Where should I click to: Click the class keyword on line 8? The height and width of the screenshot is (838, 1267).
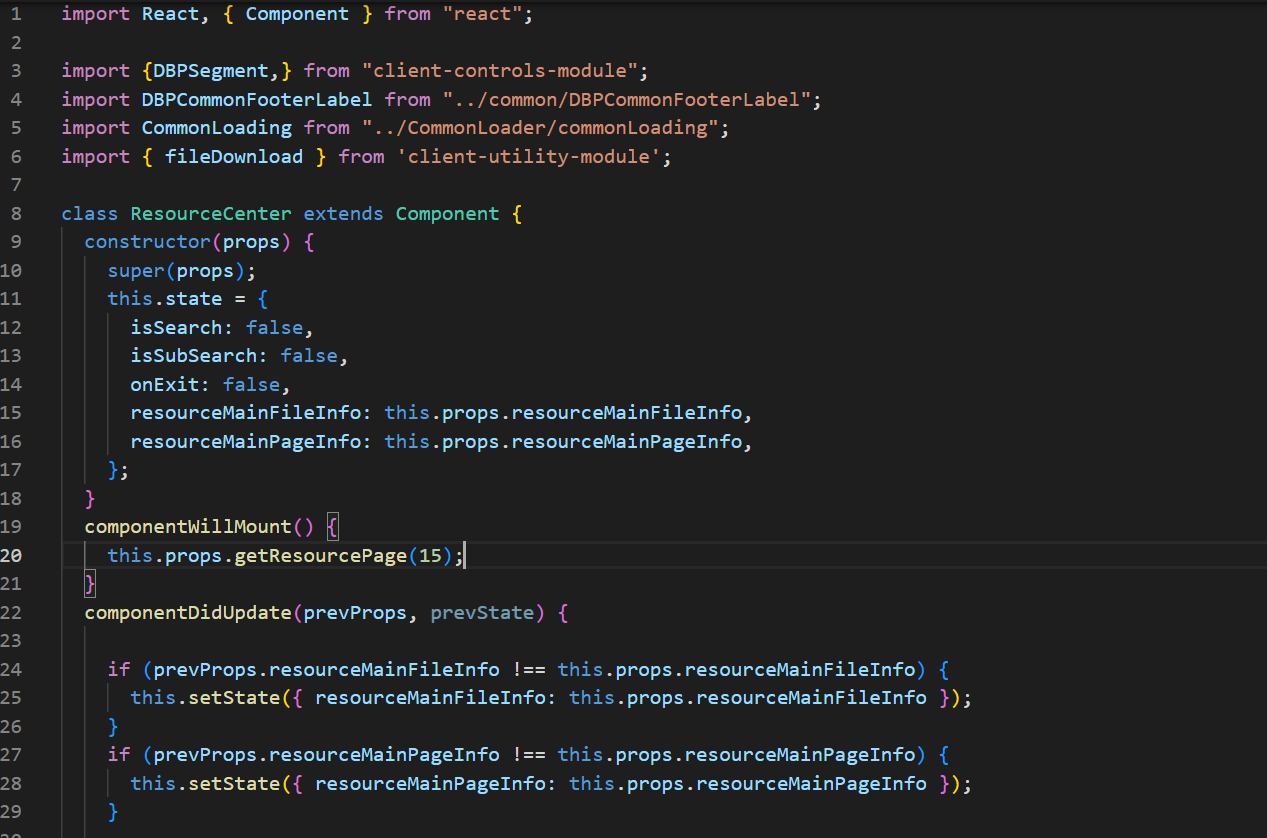(90, 214)
